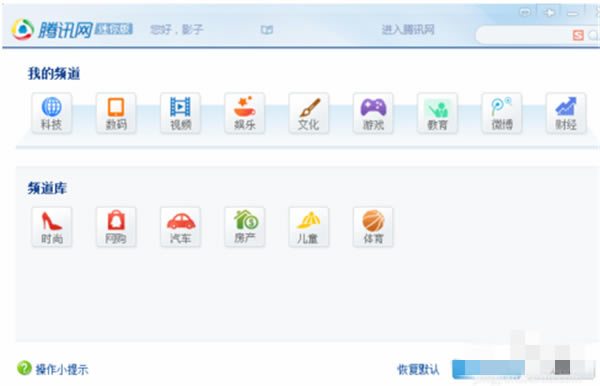Add the 时尚 high-heel fashion channel
Screen dimensions: 600x386
pyautogui.click(x=51, y=227)
